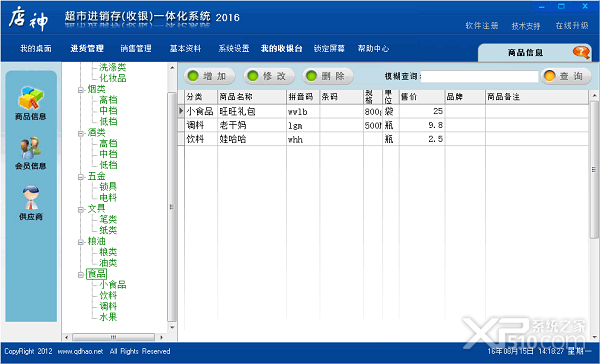Collapse the 五金 tree node
This screenshot has height=364, width=600.
coord(81,177)
